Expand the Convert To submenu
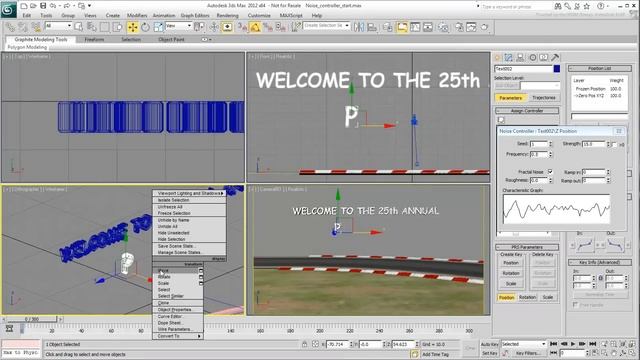The width and height of the screenshot is (640, 360). click(178, 336)
